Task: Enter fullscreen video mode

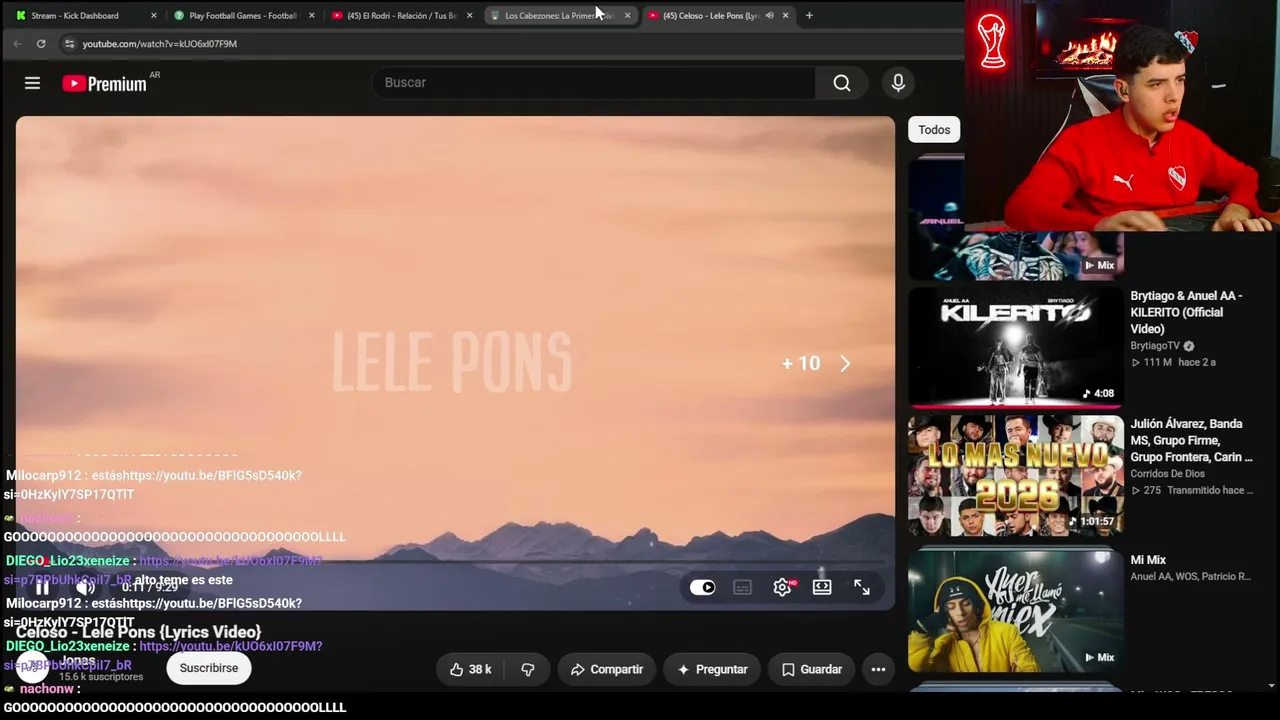Action: click(x=862, y=587)
